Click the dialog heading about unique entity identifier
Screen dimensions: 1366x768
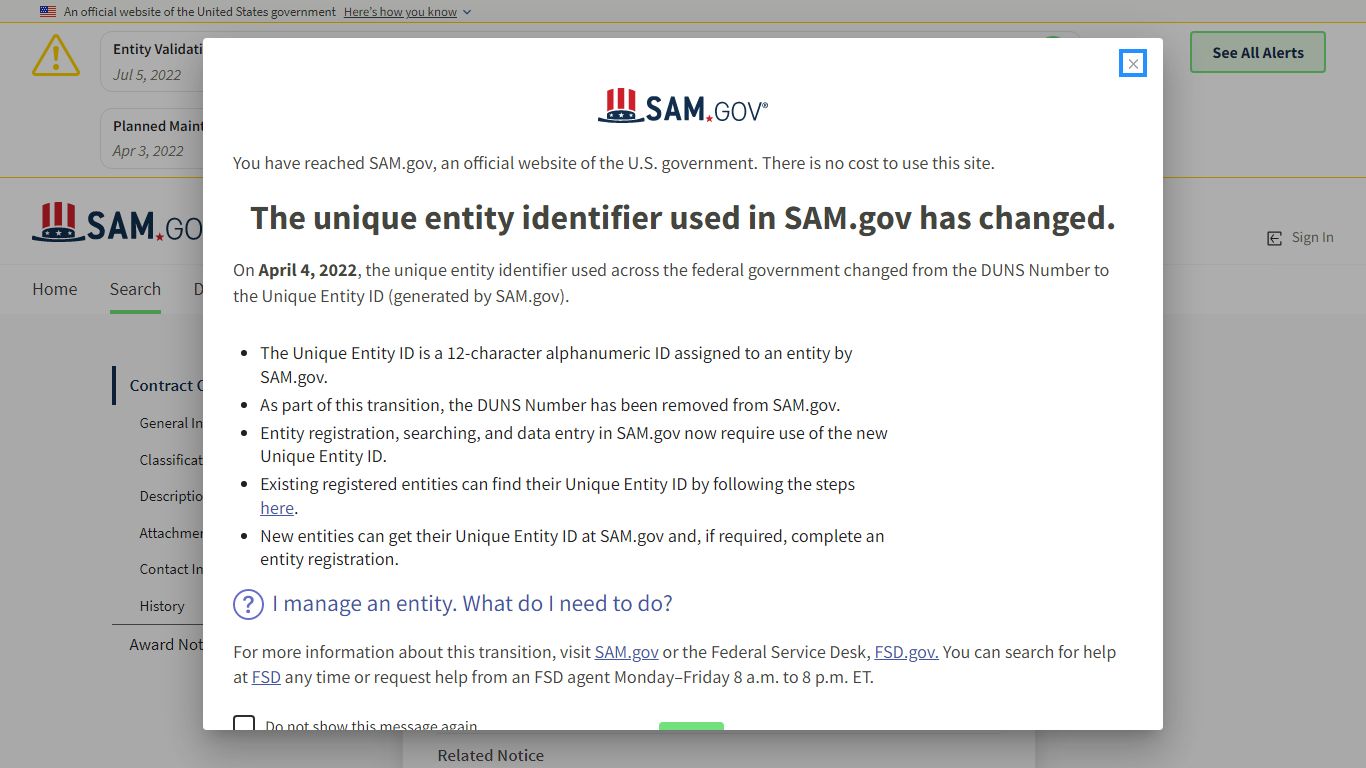tap(683, 217)
